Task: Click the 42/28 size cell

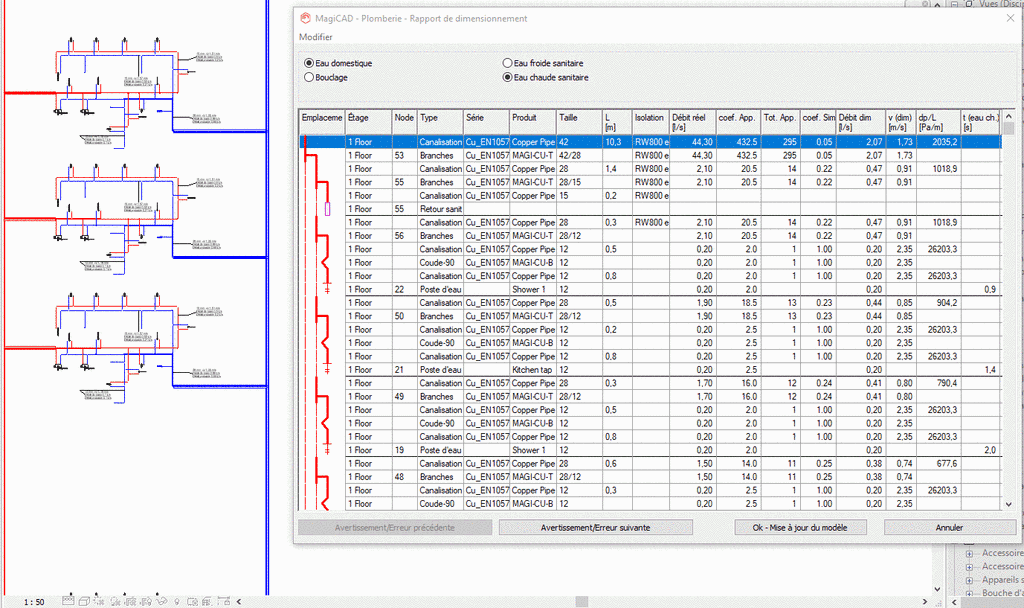Action: point(579,155)
